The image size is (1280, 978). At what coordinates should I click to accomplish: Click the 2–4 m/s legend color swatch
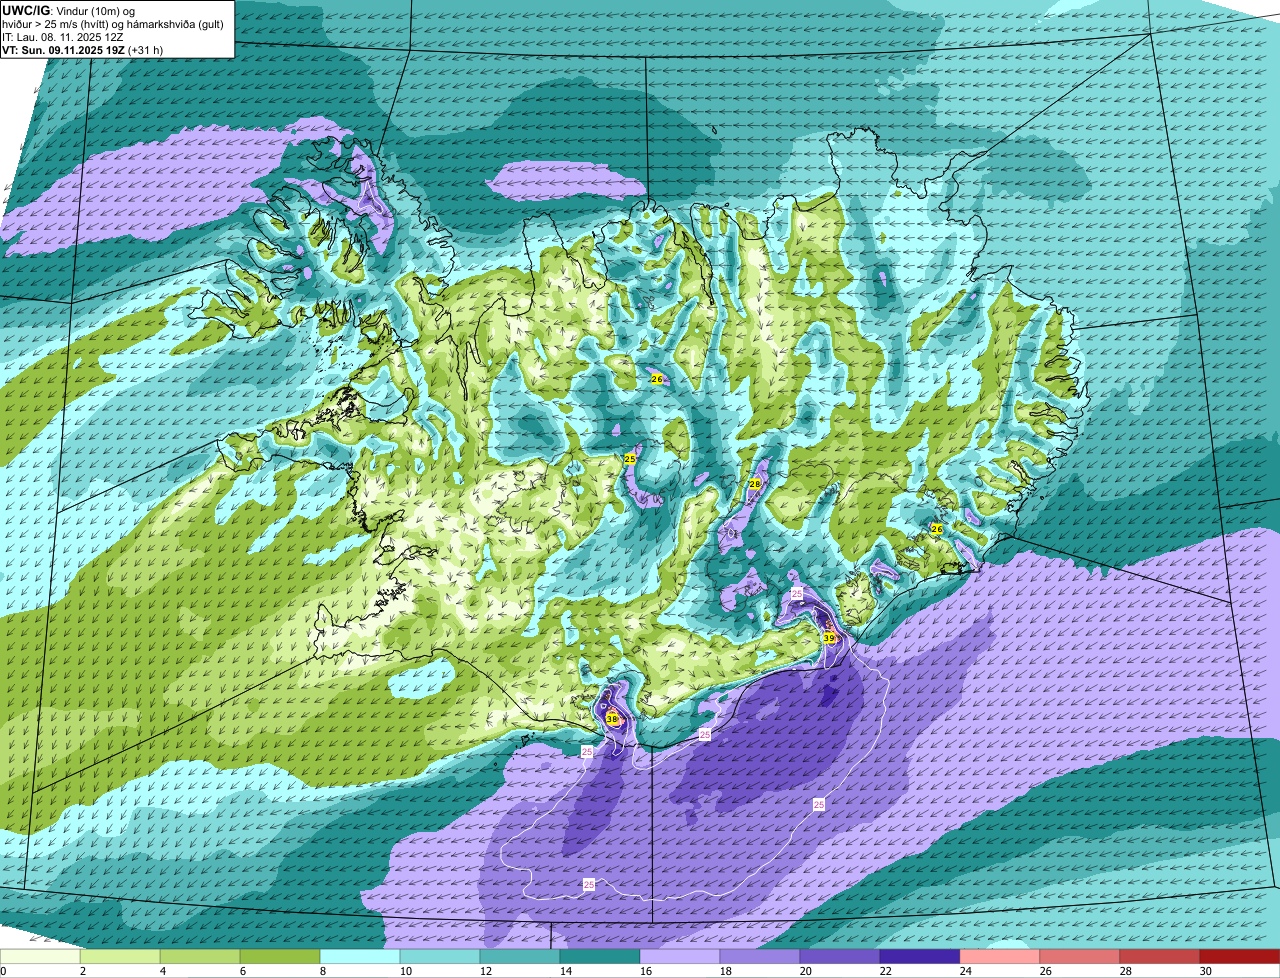tap(120, 957)
